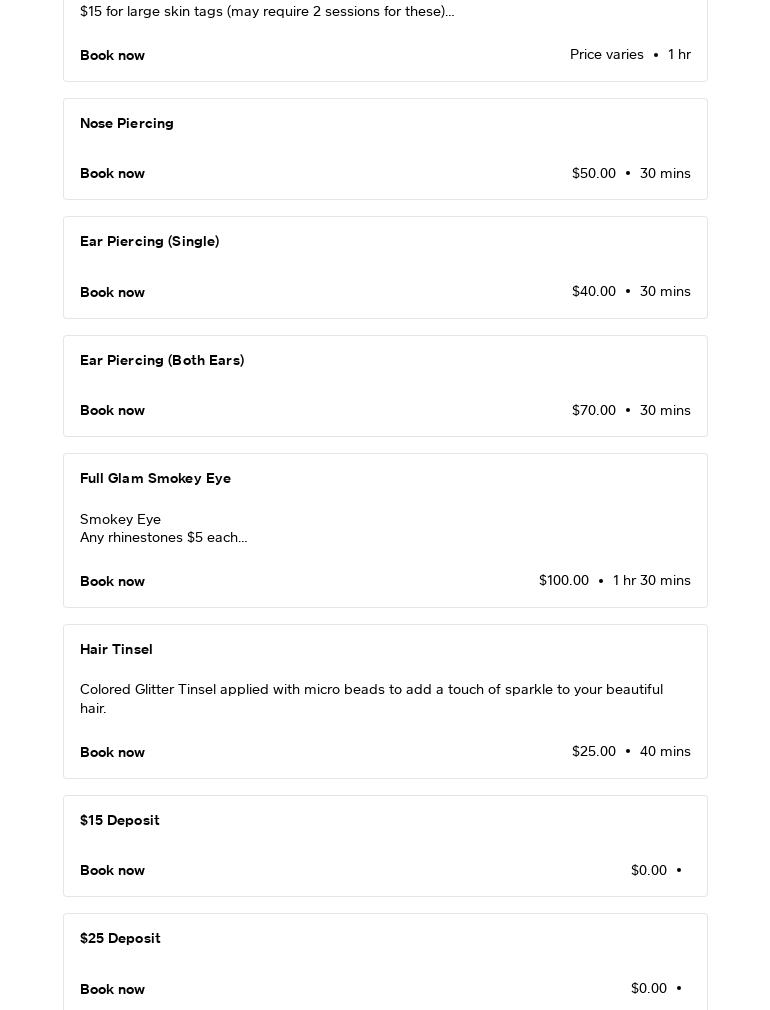Book now for skin tags service

click(112, 55)
